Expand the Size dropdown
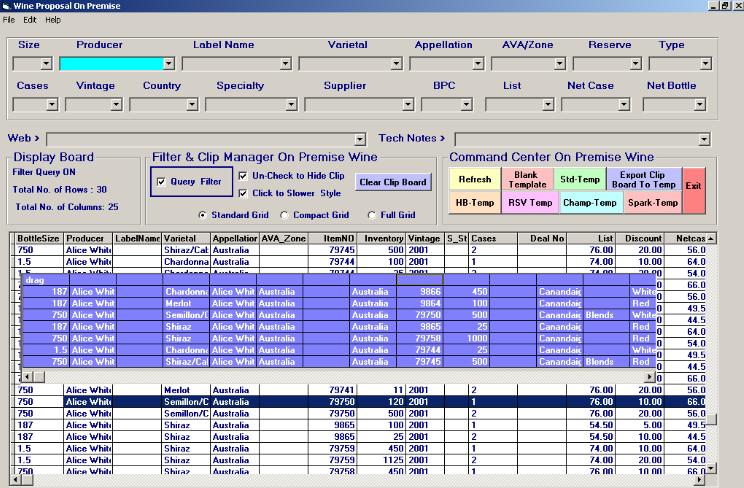The height and width of the screenshot is (488, 744). (46, 64)
